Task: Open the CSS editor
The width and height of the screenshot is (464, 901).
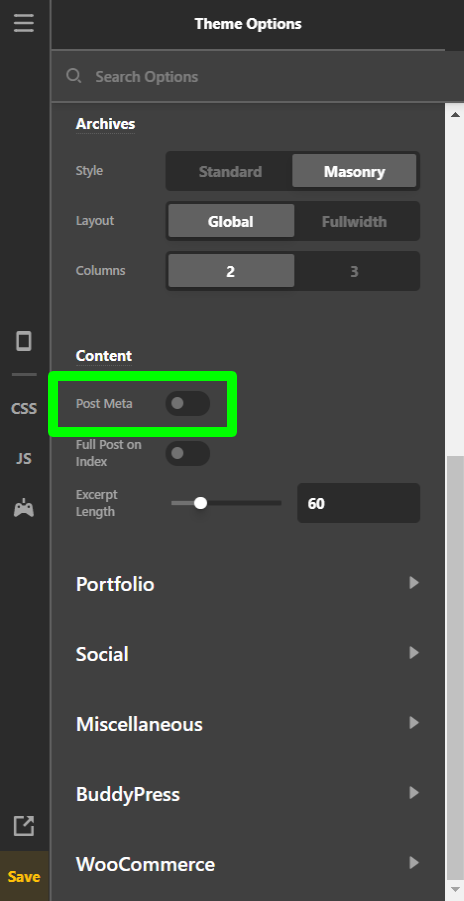Action: [24, 409]
